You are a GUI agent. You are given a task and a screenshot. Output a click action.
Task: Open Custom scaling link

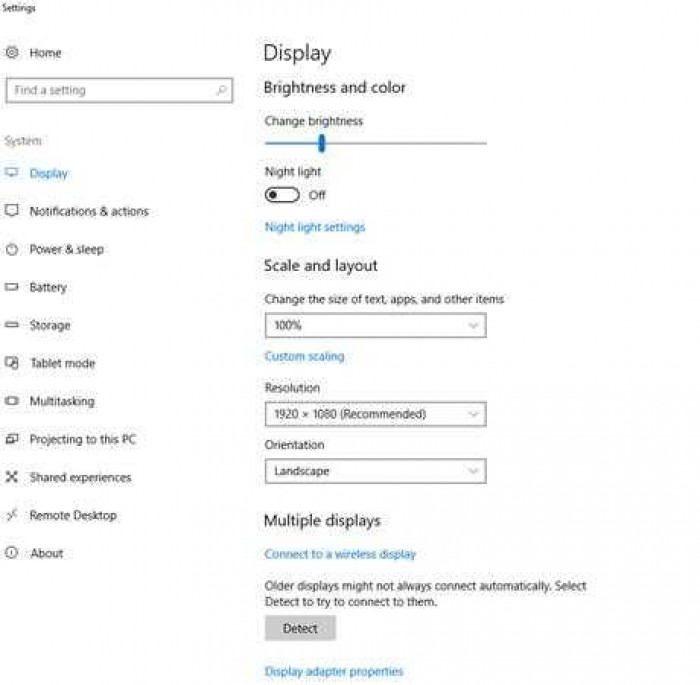(304, 356)
